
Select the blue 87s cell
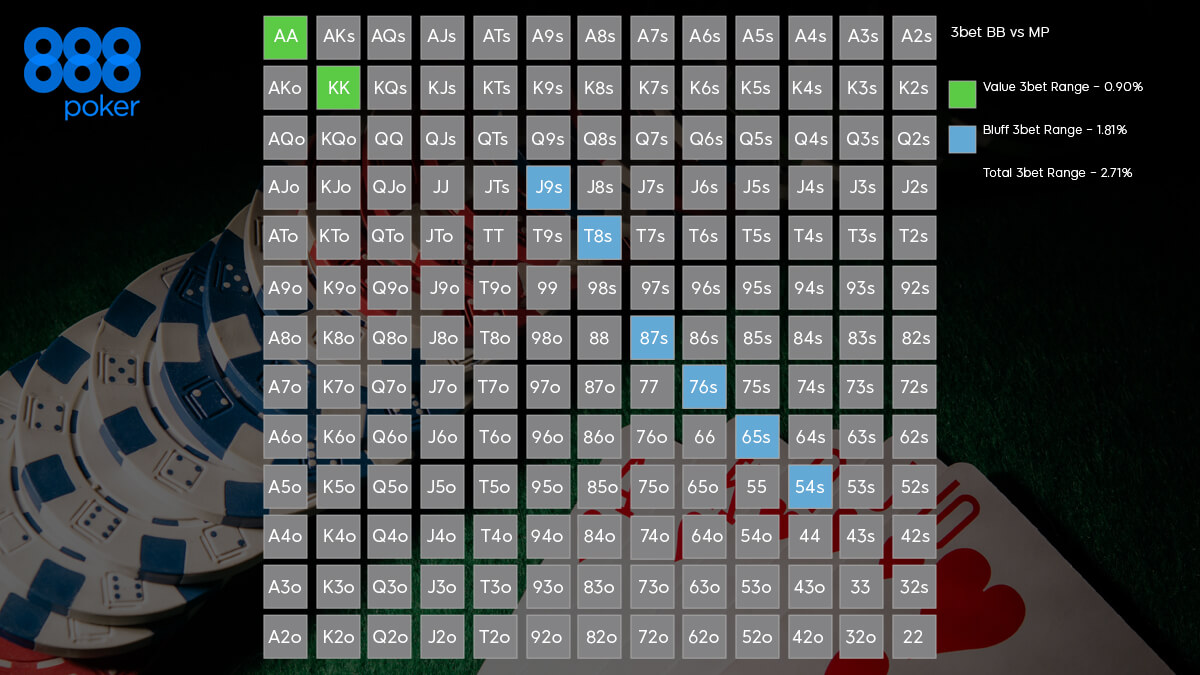point(652,338)
